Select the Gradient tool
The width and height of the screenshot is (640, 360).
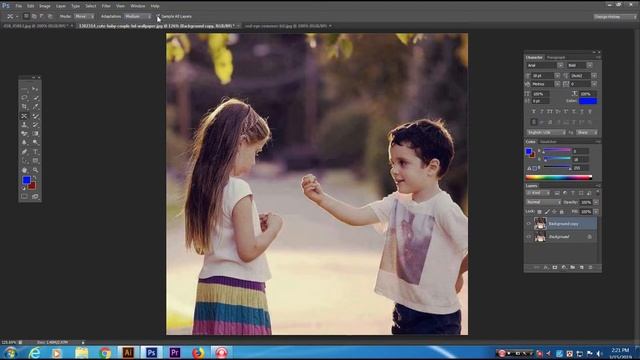(36, 134)
